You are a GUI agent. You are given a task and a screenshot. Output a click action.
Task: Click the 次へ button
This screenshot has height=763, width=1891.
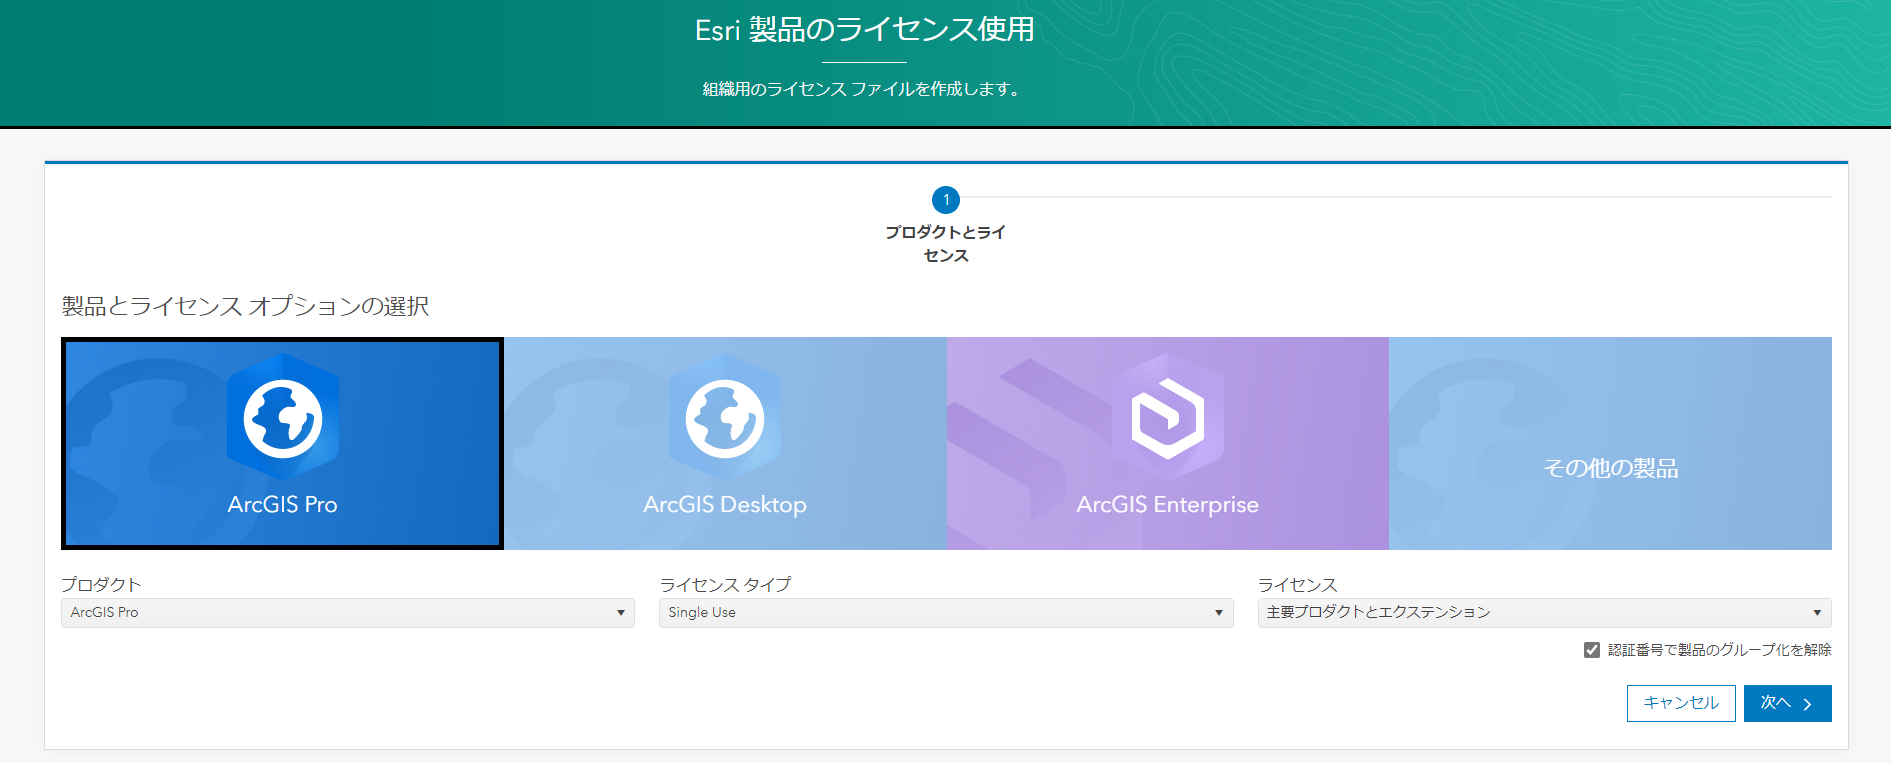(1788, 703)
